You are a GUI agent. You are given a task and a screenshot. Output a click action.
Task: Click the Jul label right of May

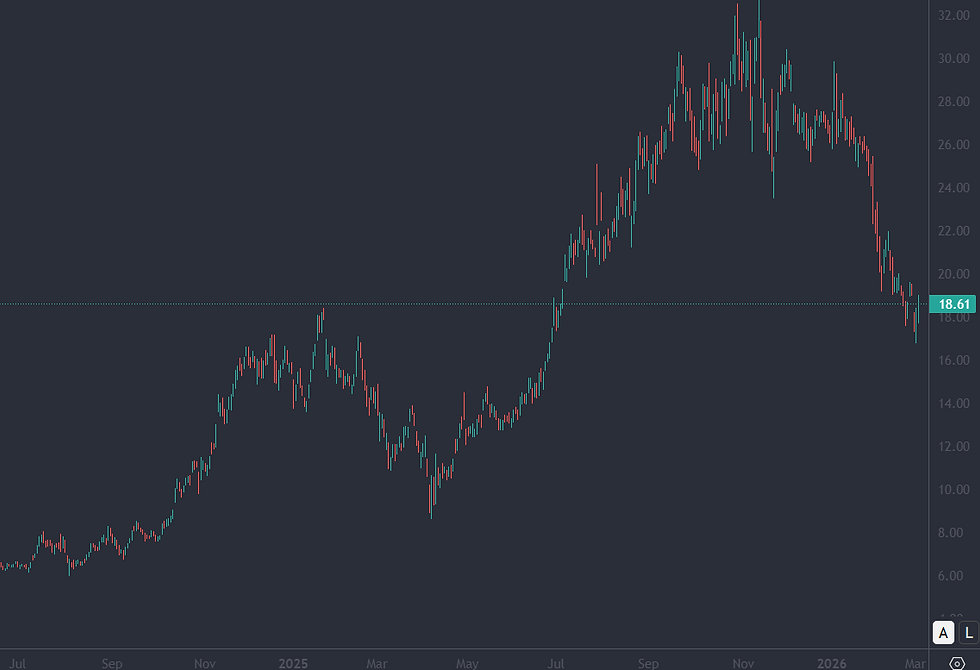[556, 663]
